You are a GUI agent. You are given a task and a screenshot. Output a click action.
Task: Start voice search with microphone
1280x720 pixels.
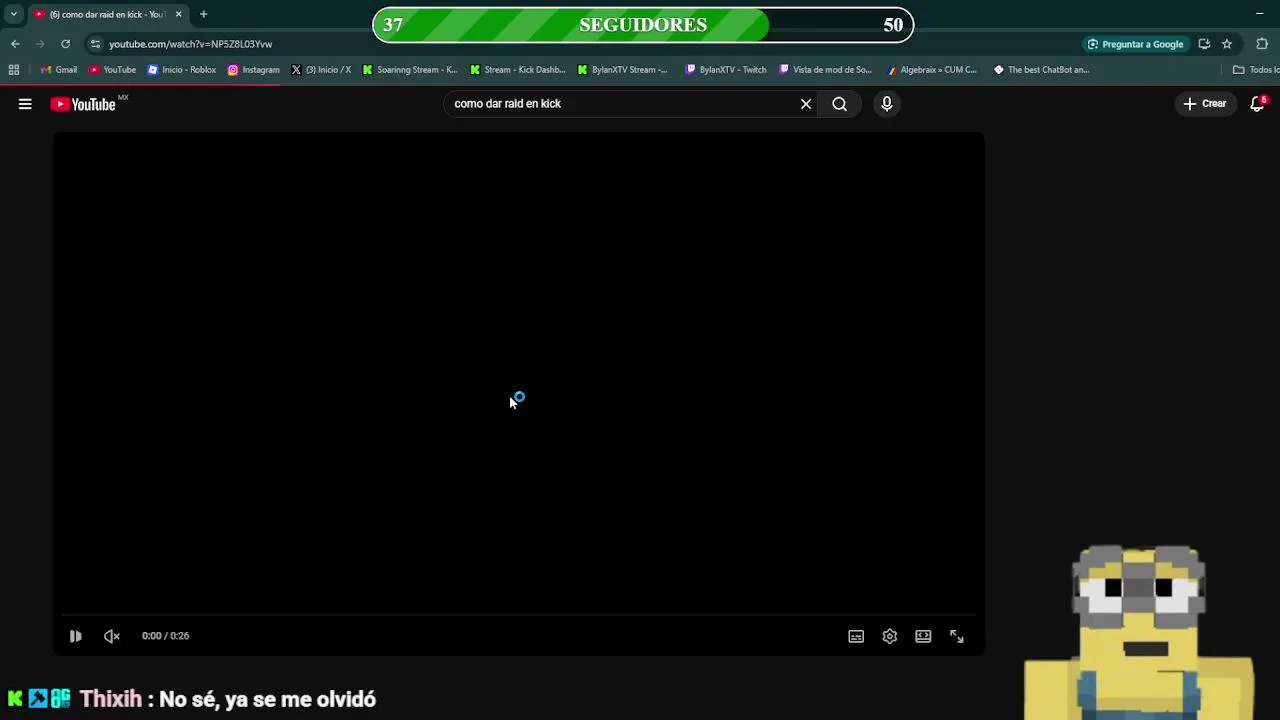(x=887, y=104)
